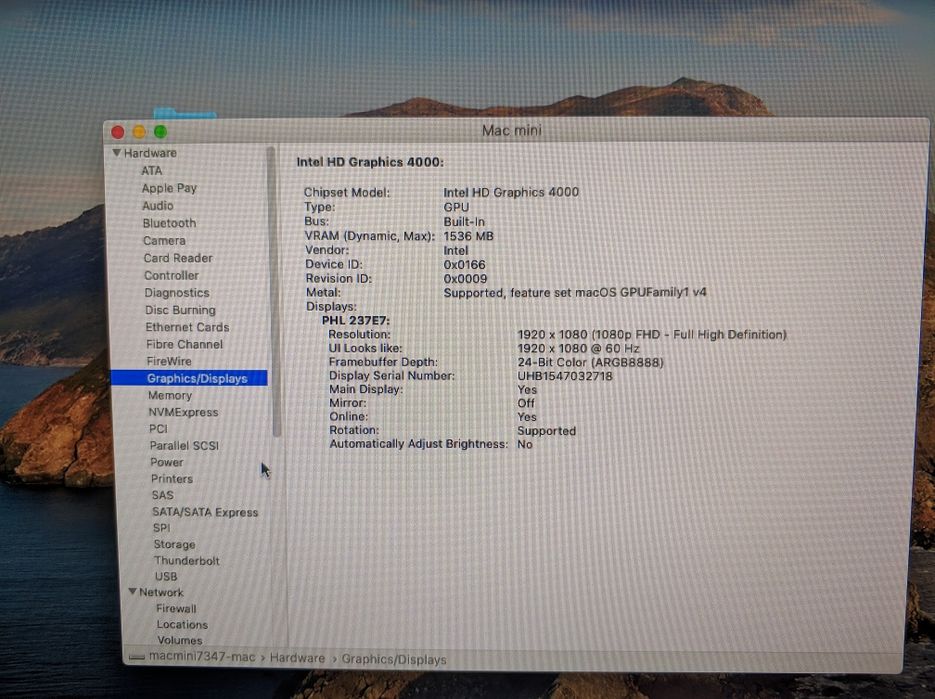
Task: Select Disc Burning in the sidebar
Action: tap(181, 310)
